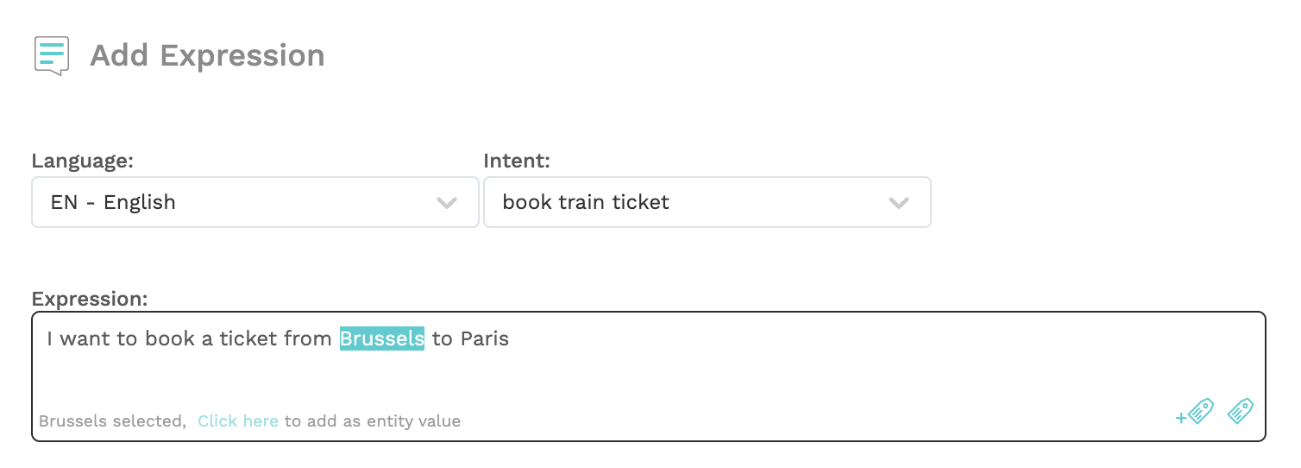Click the 'to add as entity value' text

(x=372, y=421)
